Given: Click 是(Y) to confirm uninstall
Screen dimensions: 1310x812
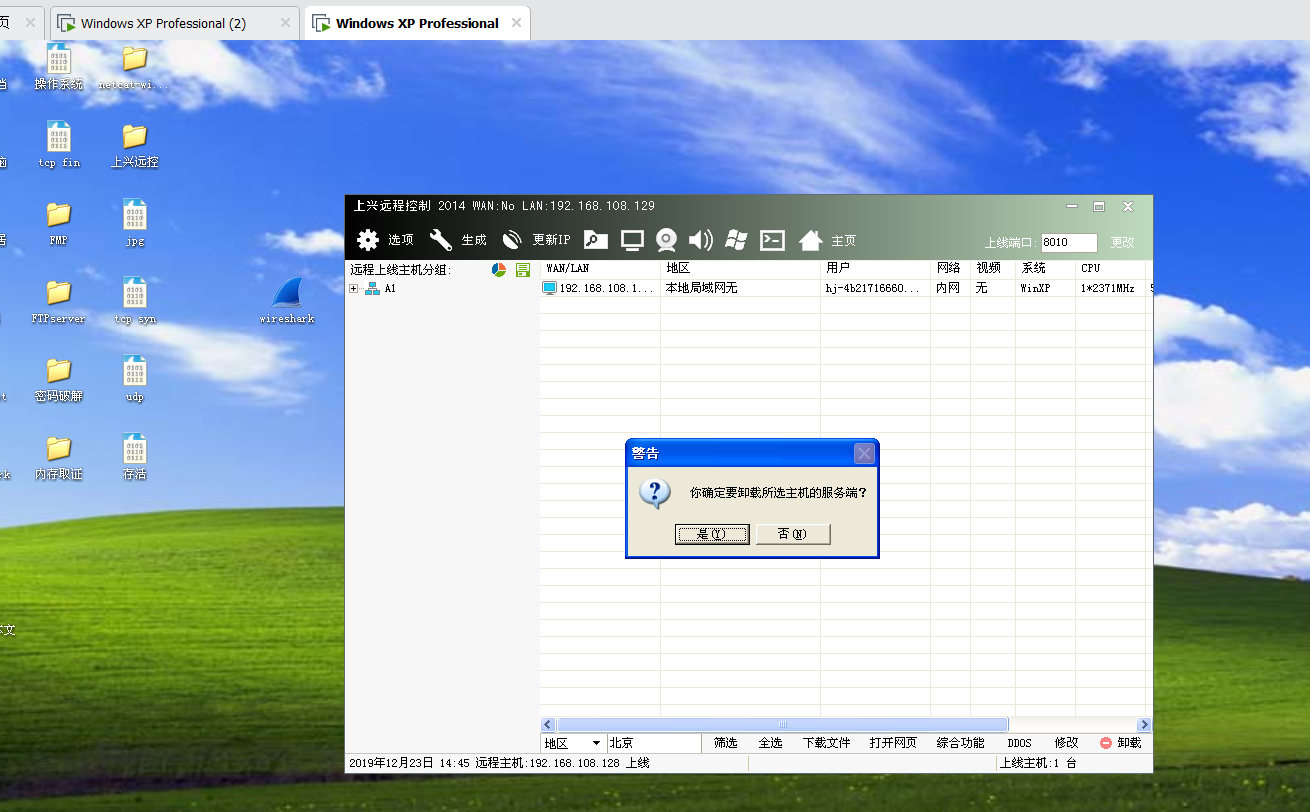Looking at the screenshot, I should [x=712, y=534].
